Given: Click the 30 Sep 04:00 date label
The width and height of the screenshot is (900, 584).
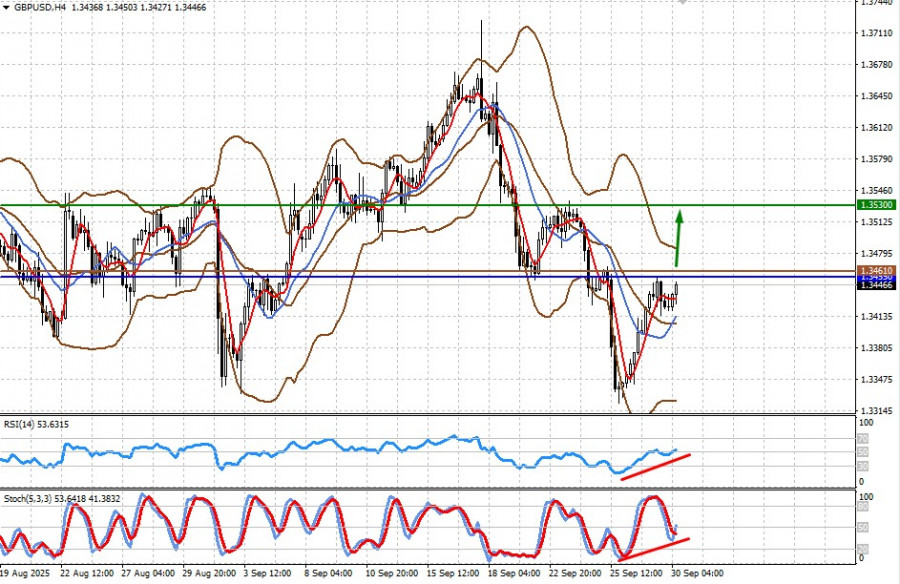Looking at the screenshot, I should coord(696,575).
